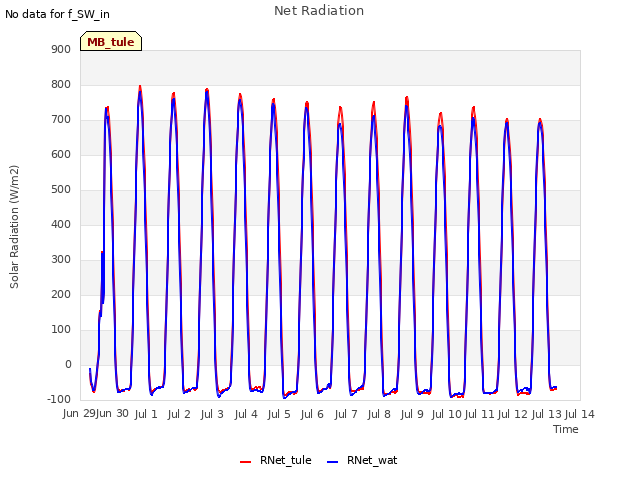Screen dimensions: 640x480
Task: Click the 900 y-axis tick label
Action: 61,49
